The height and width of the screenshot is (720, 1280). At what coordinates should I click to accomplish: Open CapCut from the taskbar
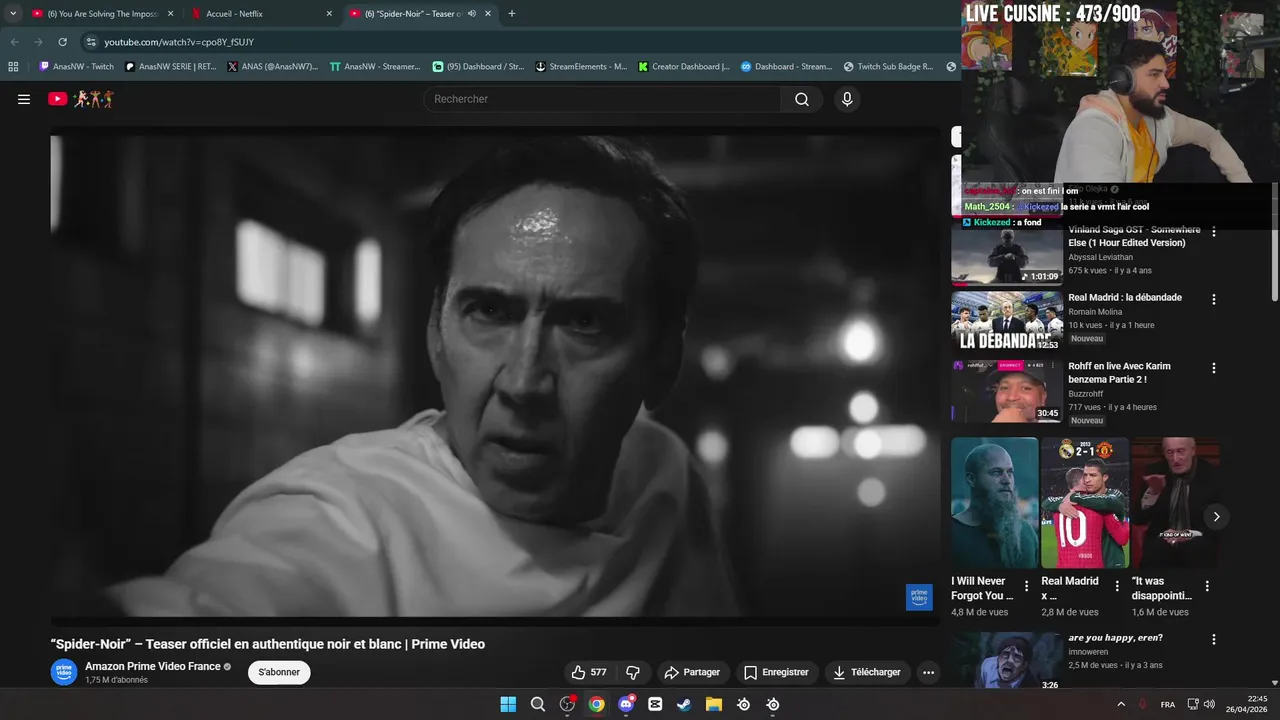[x=655, y=704]
